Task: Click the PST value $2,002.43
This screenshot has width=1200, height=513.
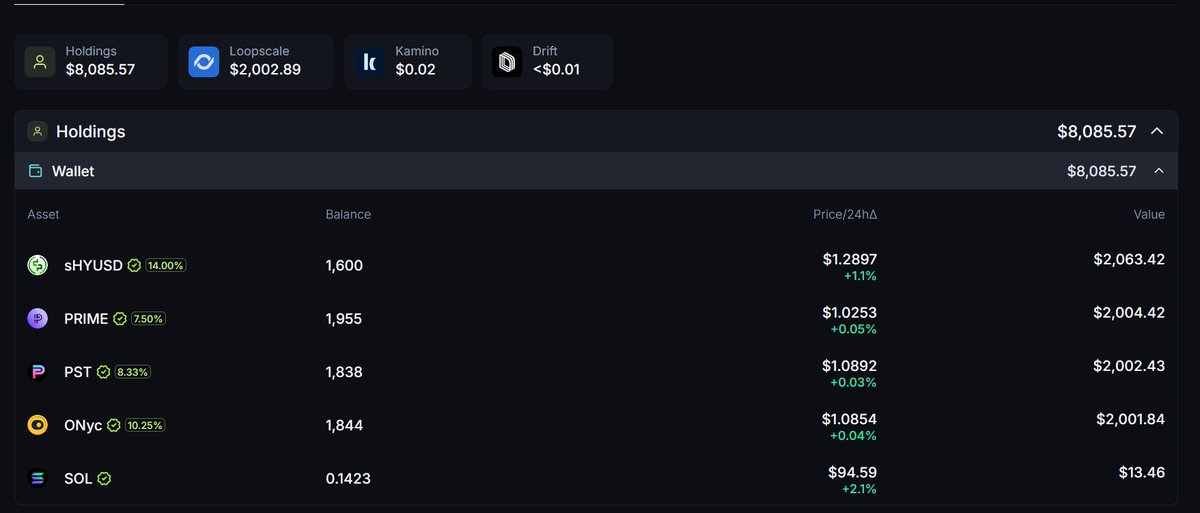Action: click(1129, 366)
